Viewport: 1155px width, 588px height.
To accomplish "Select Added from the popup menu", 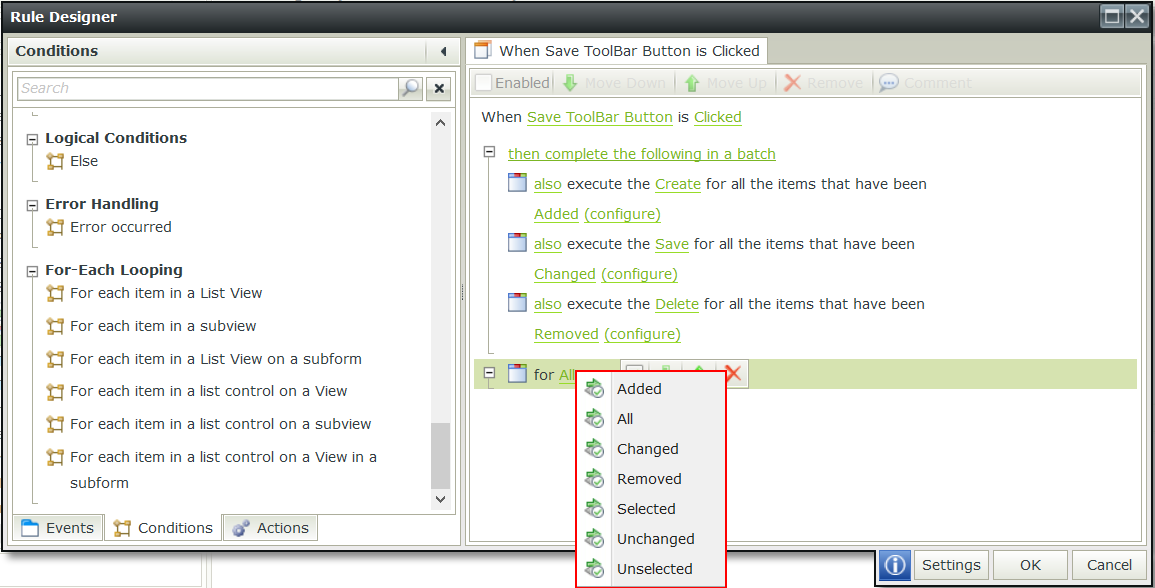I will (650, 388).
